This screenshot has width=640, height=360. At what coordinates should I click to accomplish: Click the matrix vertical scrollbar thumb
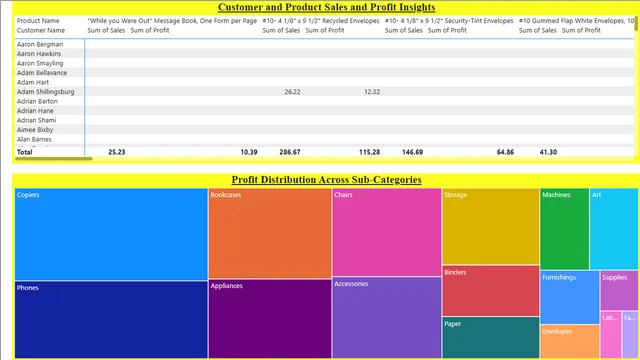click(x=636, y=23)
